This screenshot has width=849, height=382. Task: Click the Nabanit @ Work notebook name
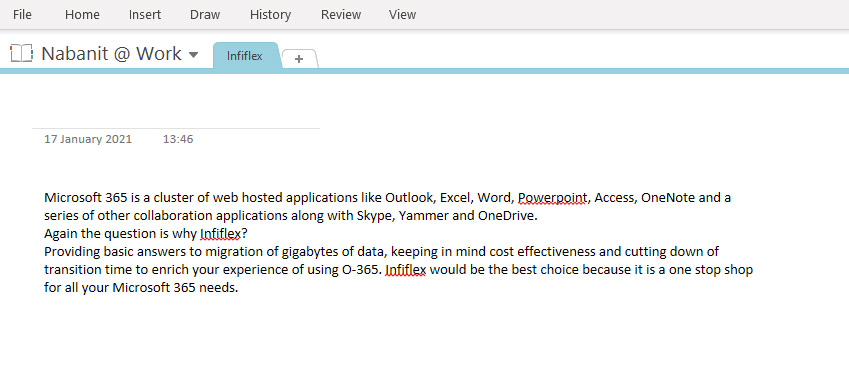(111, 54)
